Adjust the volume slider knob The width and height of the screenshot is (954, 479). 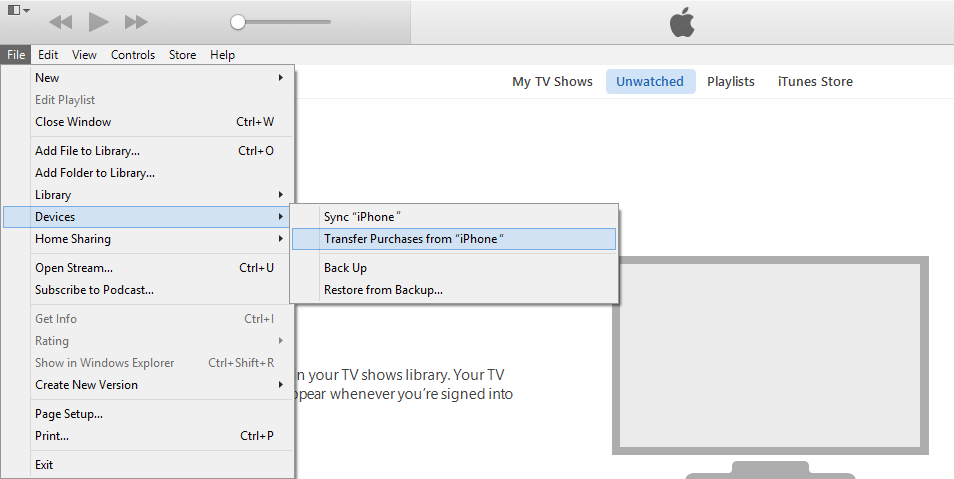(238, 23)
